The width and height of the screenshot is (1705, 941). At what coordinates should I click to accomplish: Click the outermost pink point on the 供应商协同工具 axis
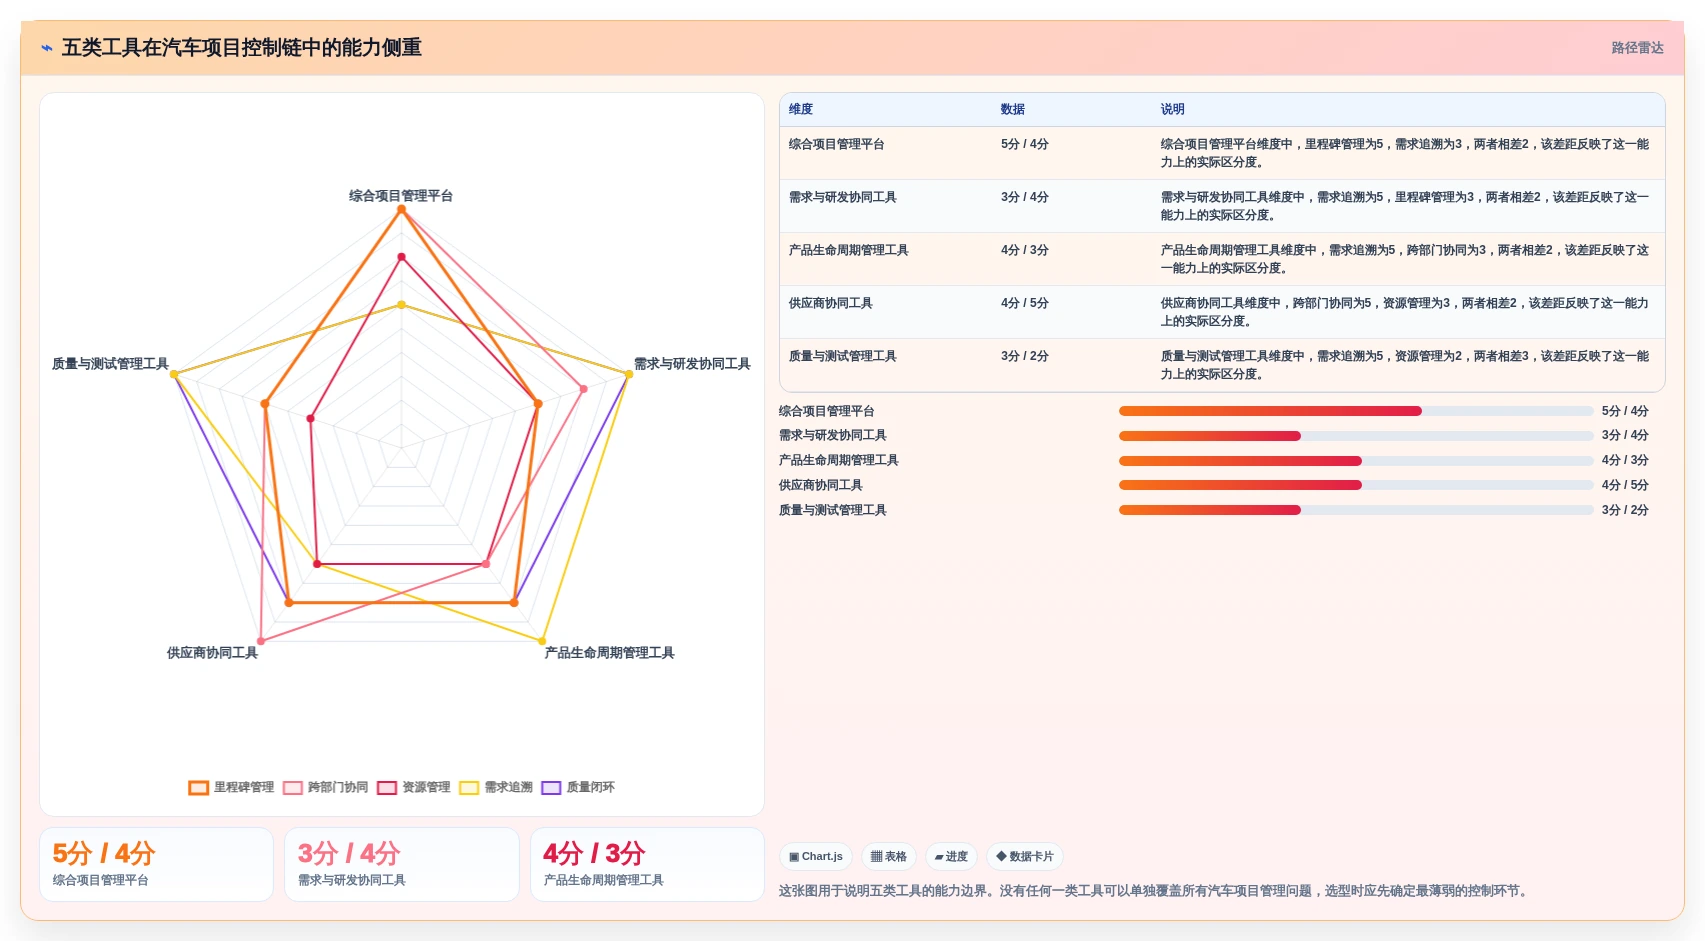point(261,641)
